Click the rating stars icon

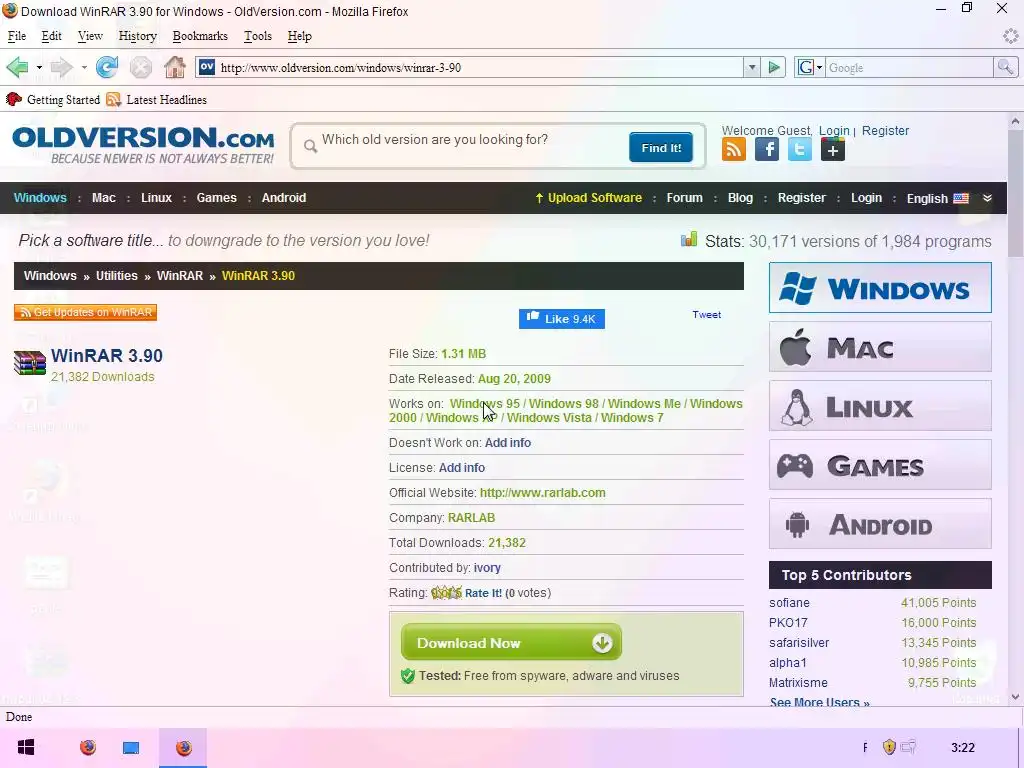pos(446,593)
